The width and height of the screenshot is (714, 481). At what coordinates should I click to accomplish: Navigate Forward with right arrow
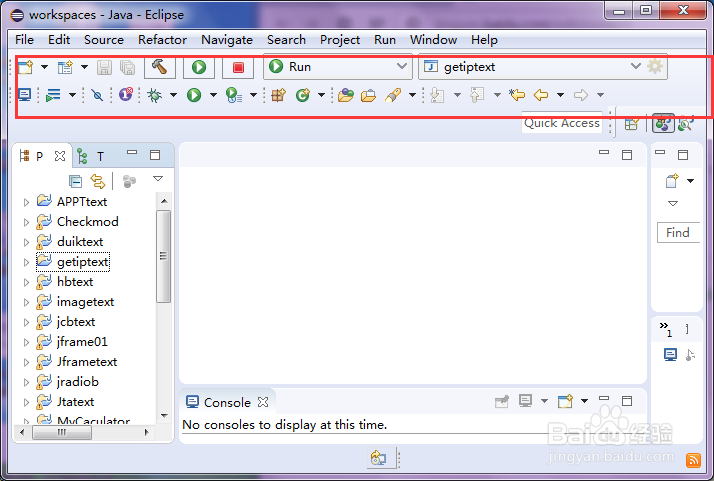(581, 95)
